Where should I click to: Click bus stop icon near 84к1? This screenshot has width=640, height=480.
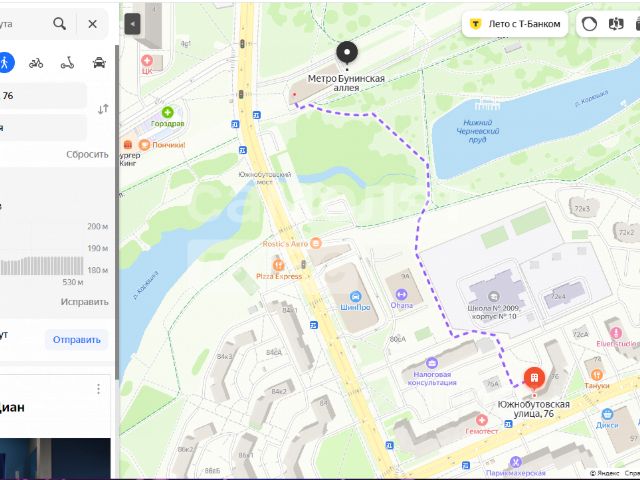coord(313,325)
